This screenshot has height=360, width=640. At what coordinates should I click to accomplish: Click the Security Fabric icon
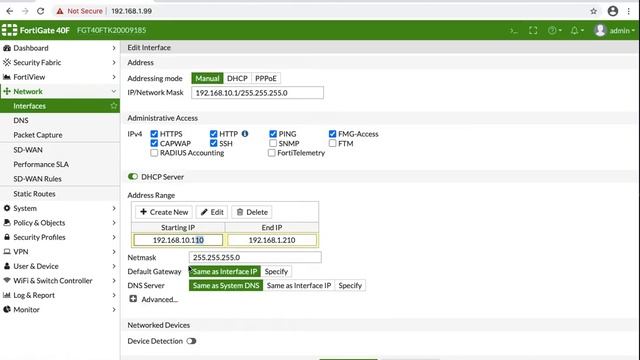pos(7,62)
